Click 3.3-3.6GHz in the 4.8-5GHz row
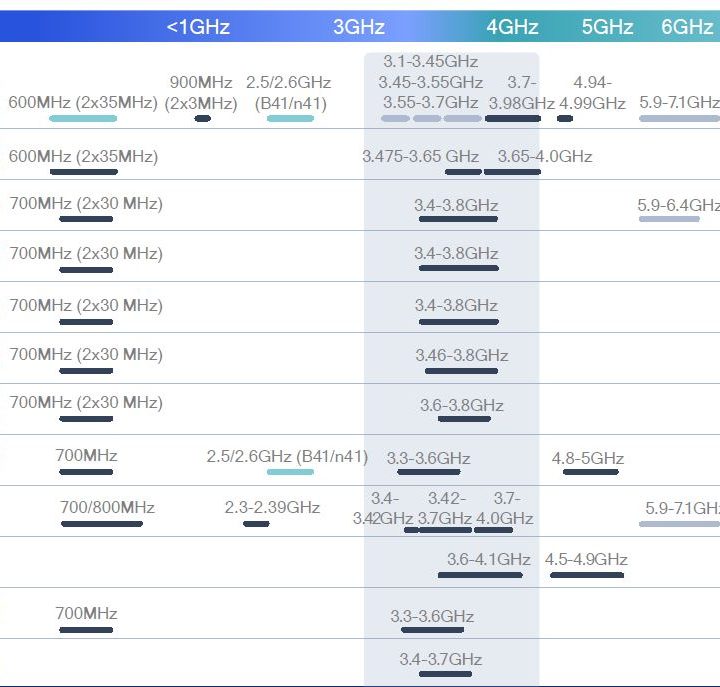This screenshot has width=720, height=687. point(428,458)
